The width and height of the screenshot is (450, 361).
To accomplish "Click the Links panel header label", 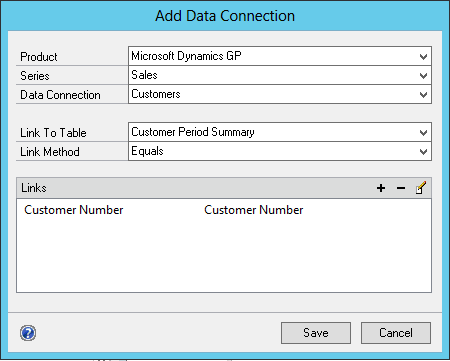I will pyautogui.click(x=34, y=188).
